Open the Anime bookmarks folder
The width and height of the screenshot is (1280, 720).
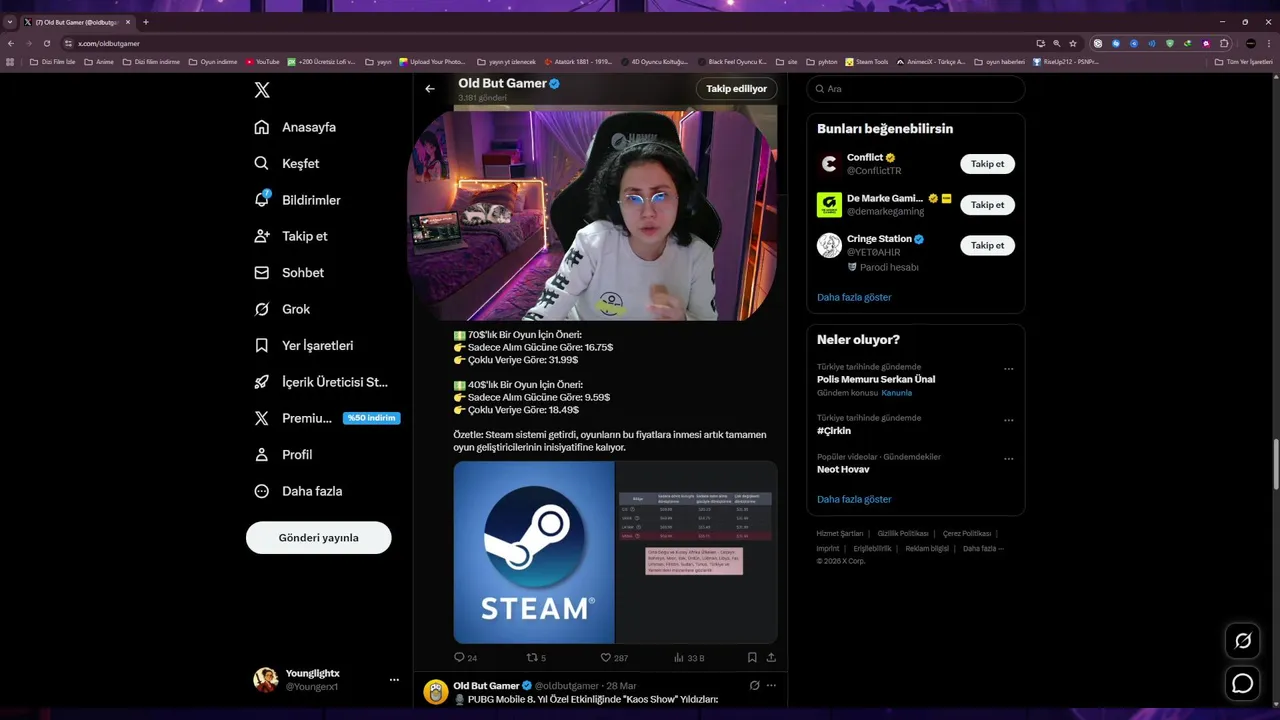(100, 62)
